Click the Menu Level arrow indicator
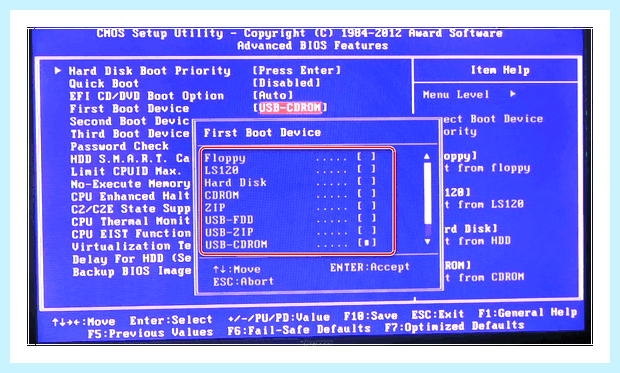Screen dimensions: 620x373 tap(513, 94)
